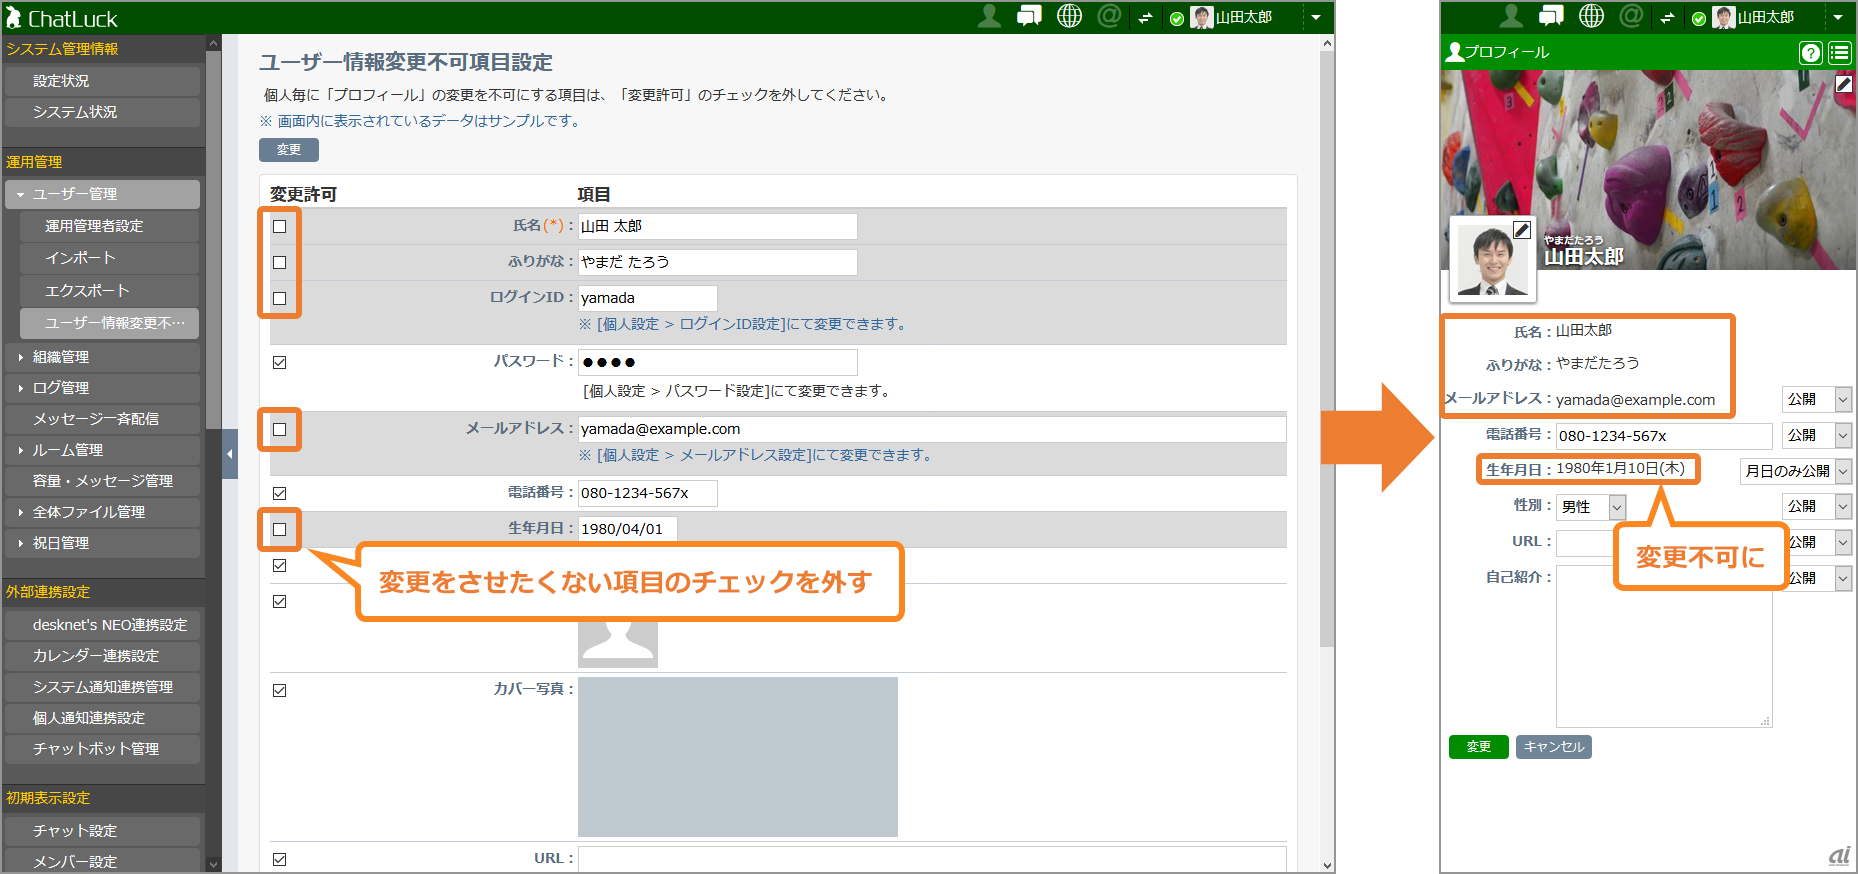Click the globe icon in left window header
Viewport: 1858px width, 874px height.
click(x=1069, y=17)
